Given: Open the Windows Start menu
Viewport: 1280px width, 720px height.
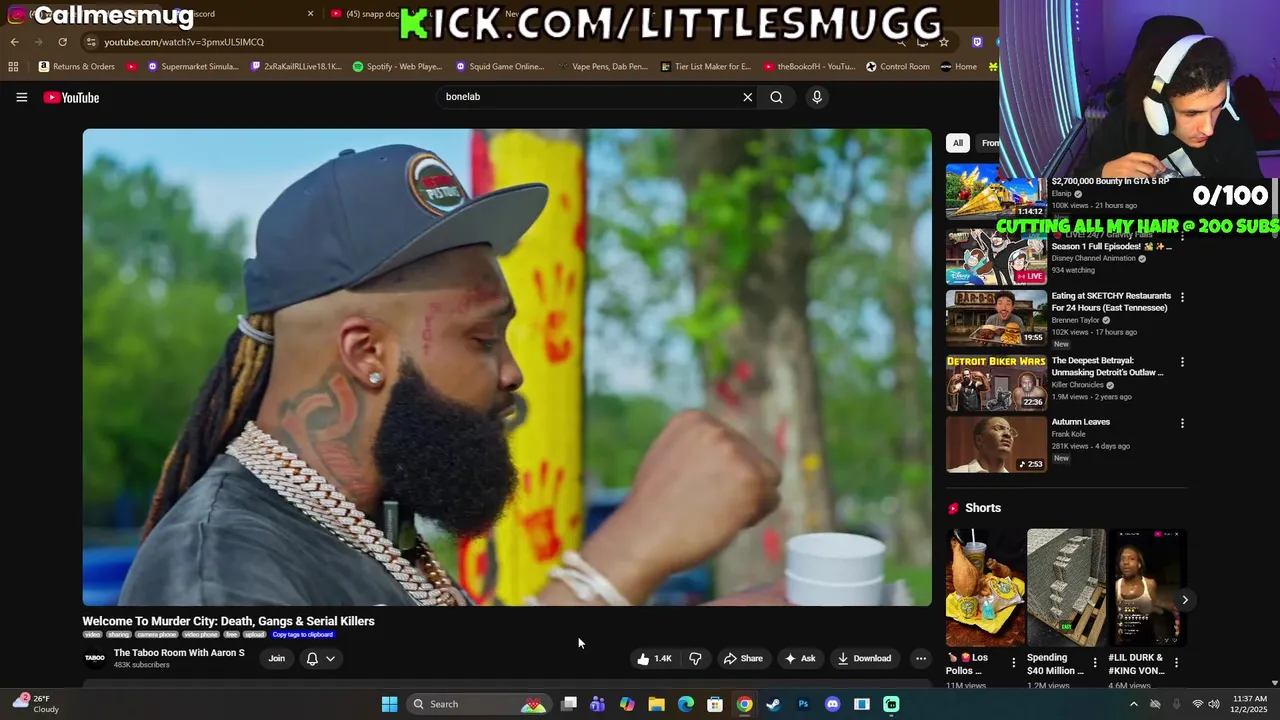Looking at the screenshot, I should (x=389, y=704).
